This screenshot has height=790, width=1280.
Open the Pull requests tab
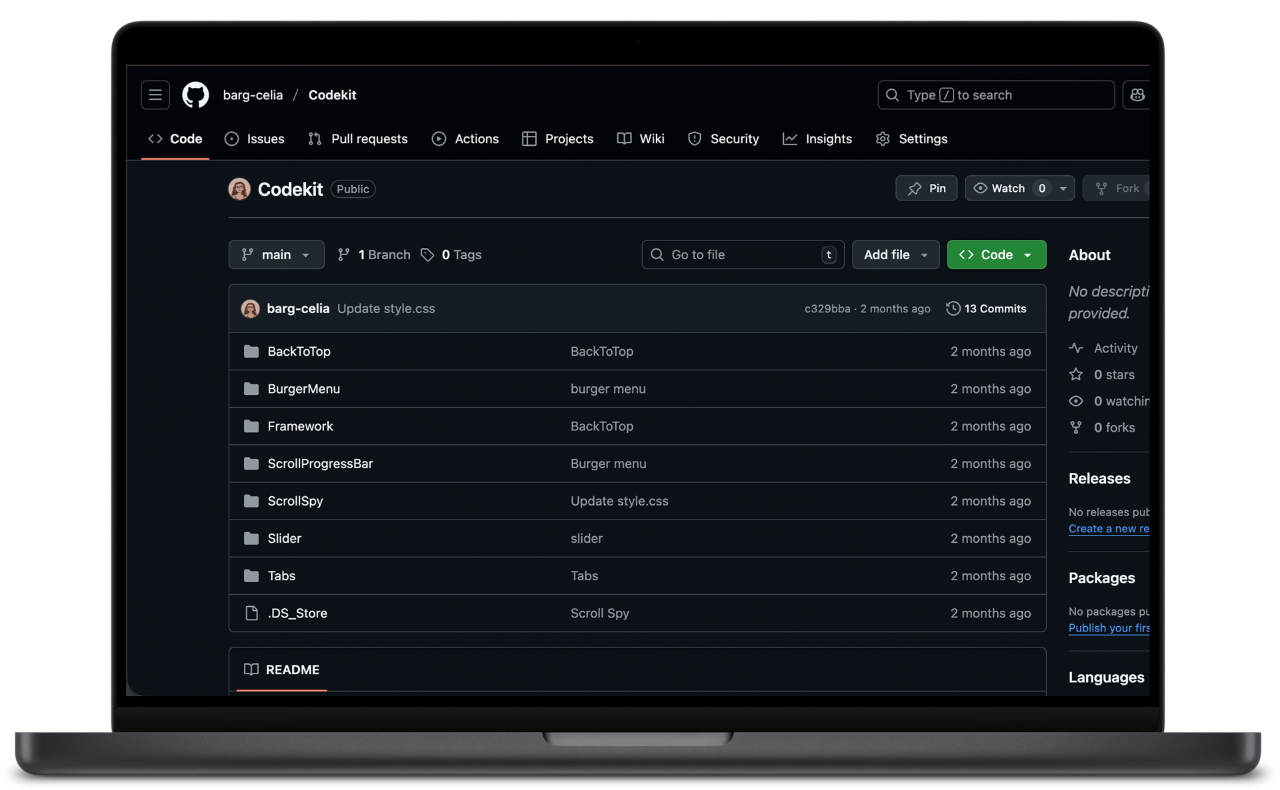358,139
